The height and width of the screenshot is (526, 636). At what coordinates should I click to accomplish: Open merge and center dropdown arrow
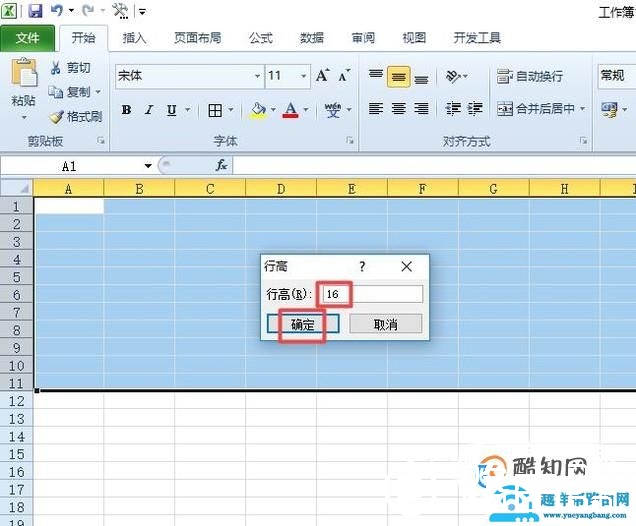tap(582, 109)
